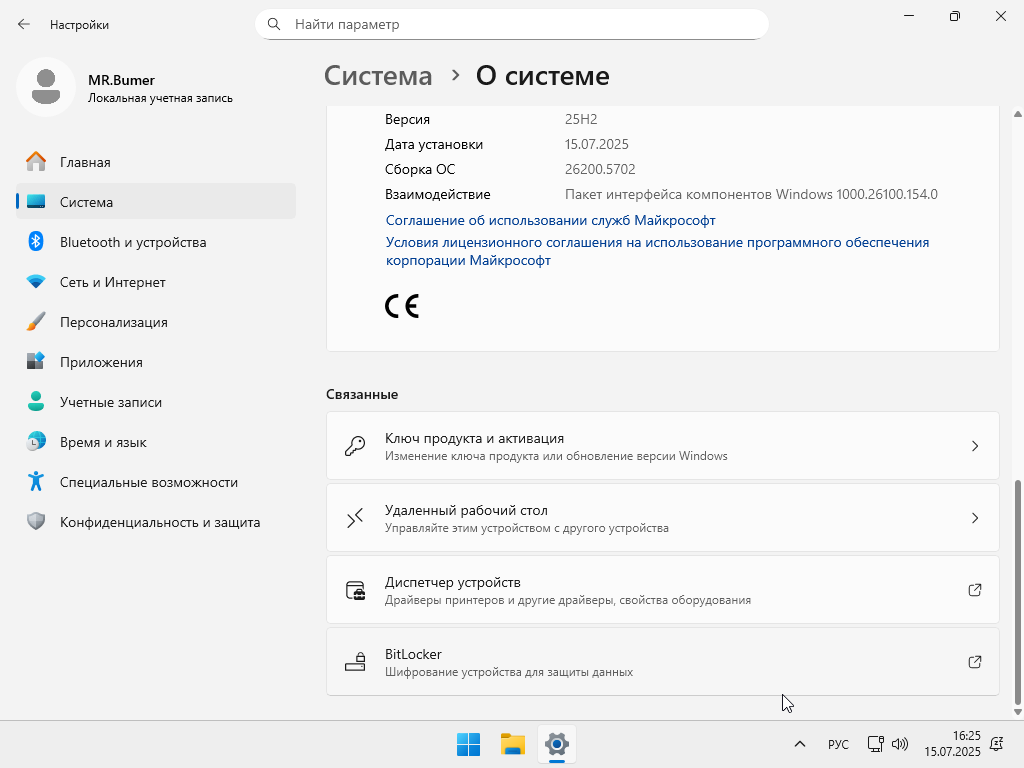The width and height of the screenshot is (1024, 768).
Task: Click the shield Конфиденциальность icon
Action: click(x=36, y=521)
